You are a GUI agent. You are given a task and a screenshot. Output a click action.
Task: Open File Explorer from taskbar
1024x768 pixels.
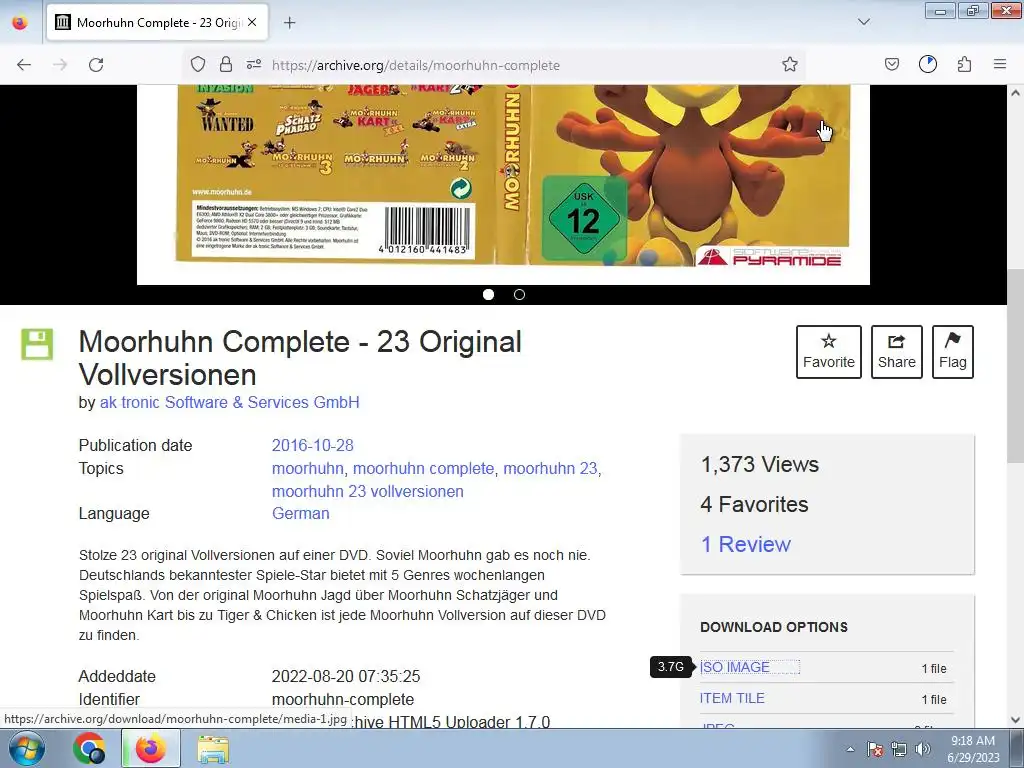213,749
